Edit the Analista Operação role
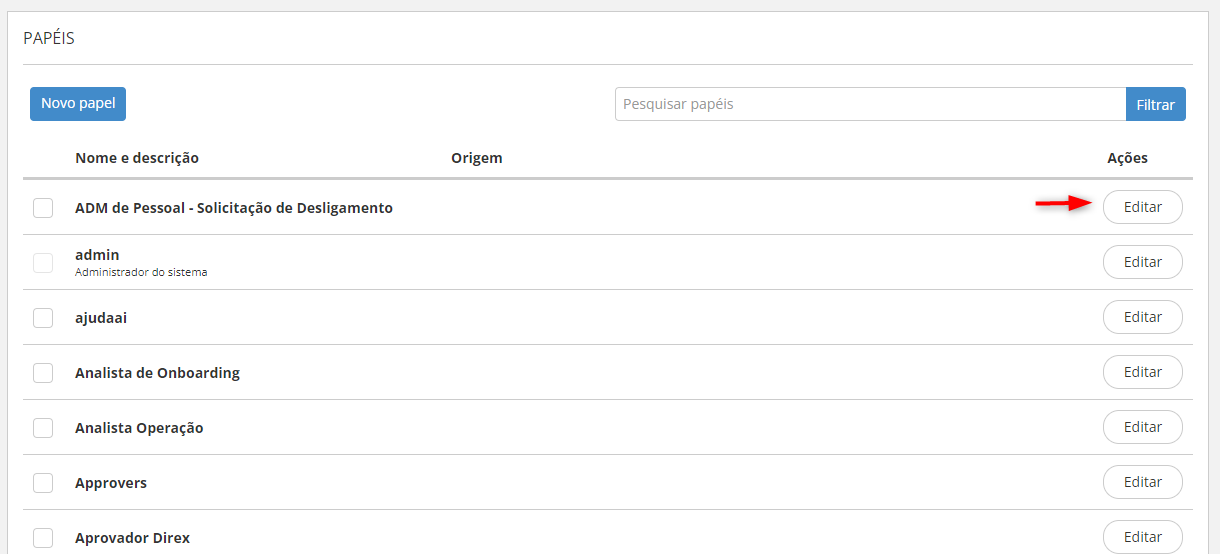Viewport: 1220px width, 554px height. [1142, 427]
